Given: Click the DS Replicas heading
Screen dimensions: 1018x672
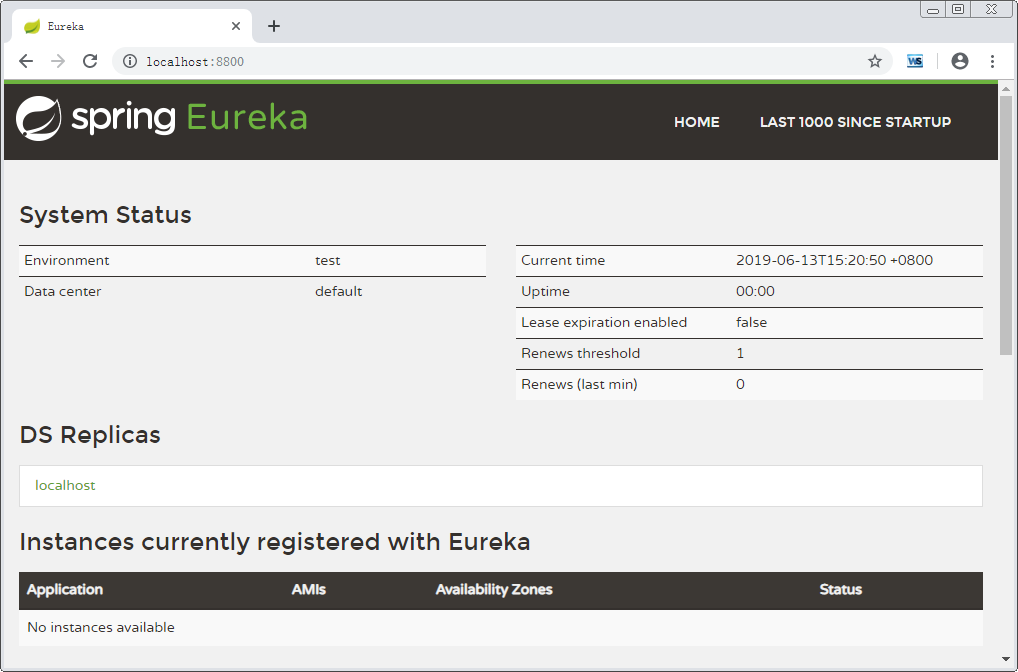Looking at the screenshot, I should [90, 435].
